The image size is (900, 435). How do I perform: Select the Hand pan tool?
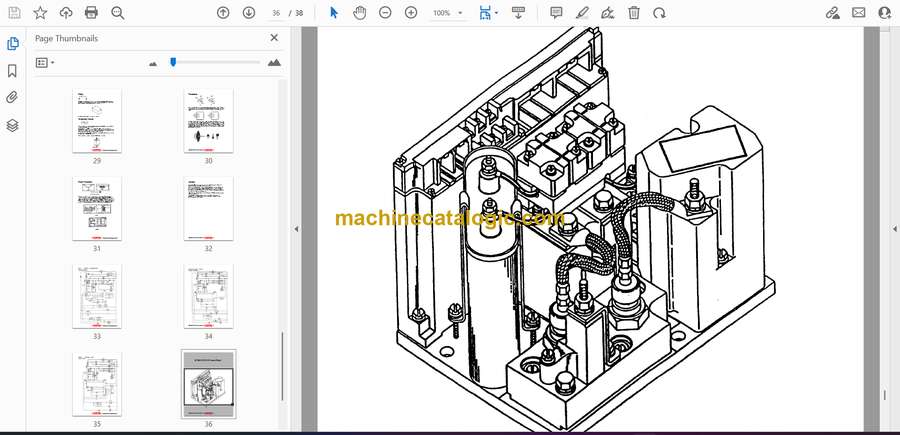pyautogui.click(x=360, y=13)
